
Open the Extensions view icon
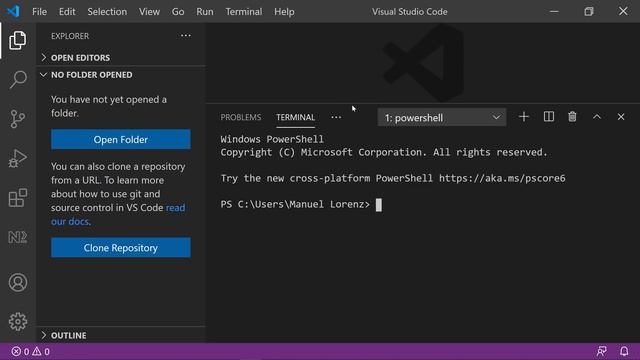(18, 198)
